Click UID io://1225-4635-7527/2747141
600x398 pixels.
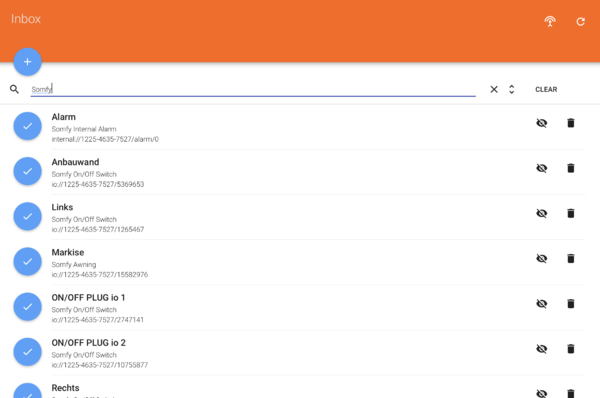coord(98,320)
